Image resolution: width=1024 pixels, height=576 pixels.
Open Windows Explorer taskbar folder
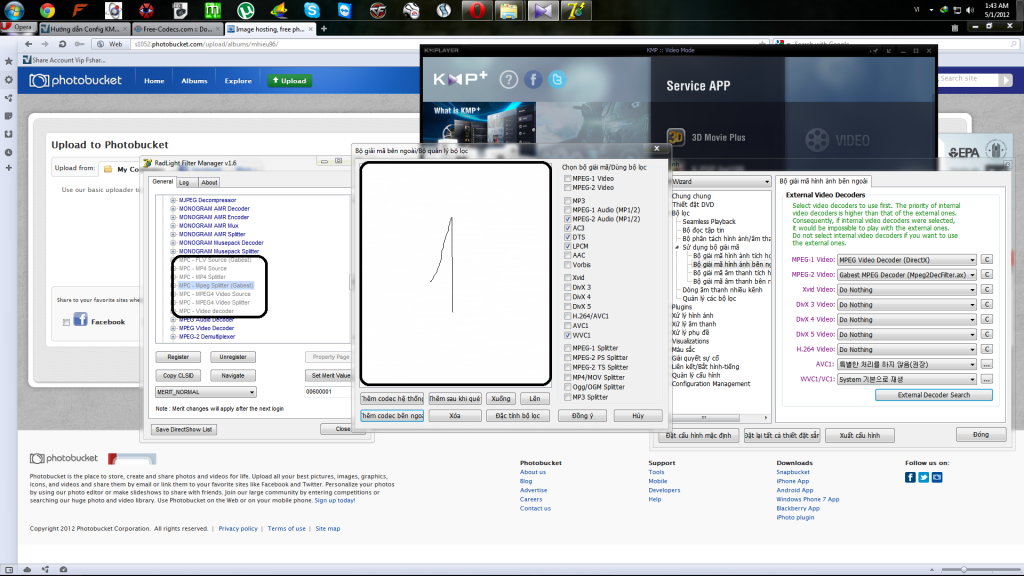coord(509,10)
